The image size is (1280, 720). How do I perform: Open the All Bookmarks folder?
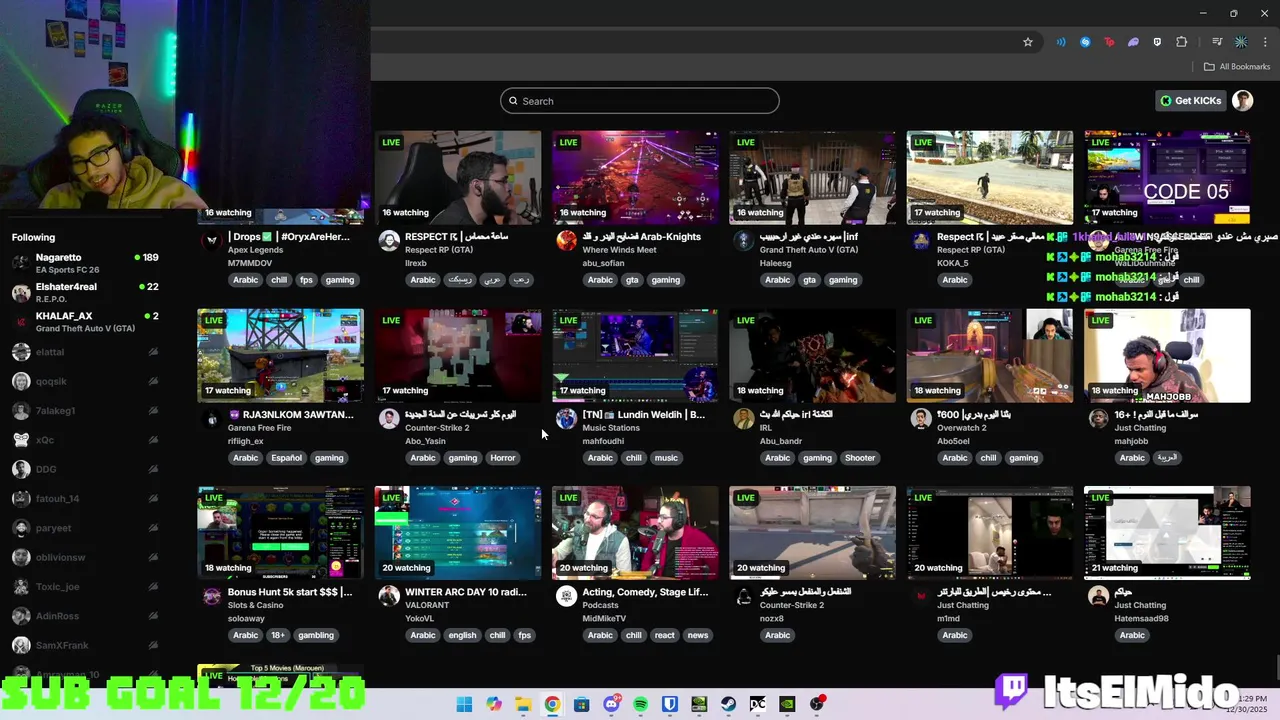(x=1237, y=67)
